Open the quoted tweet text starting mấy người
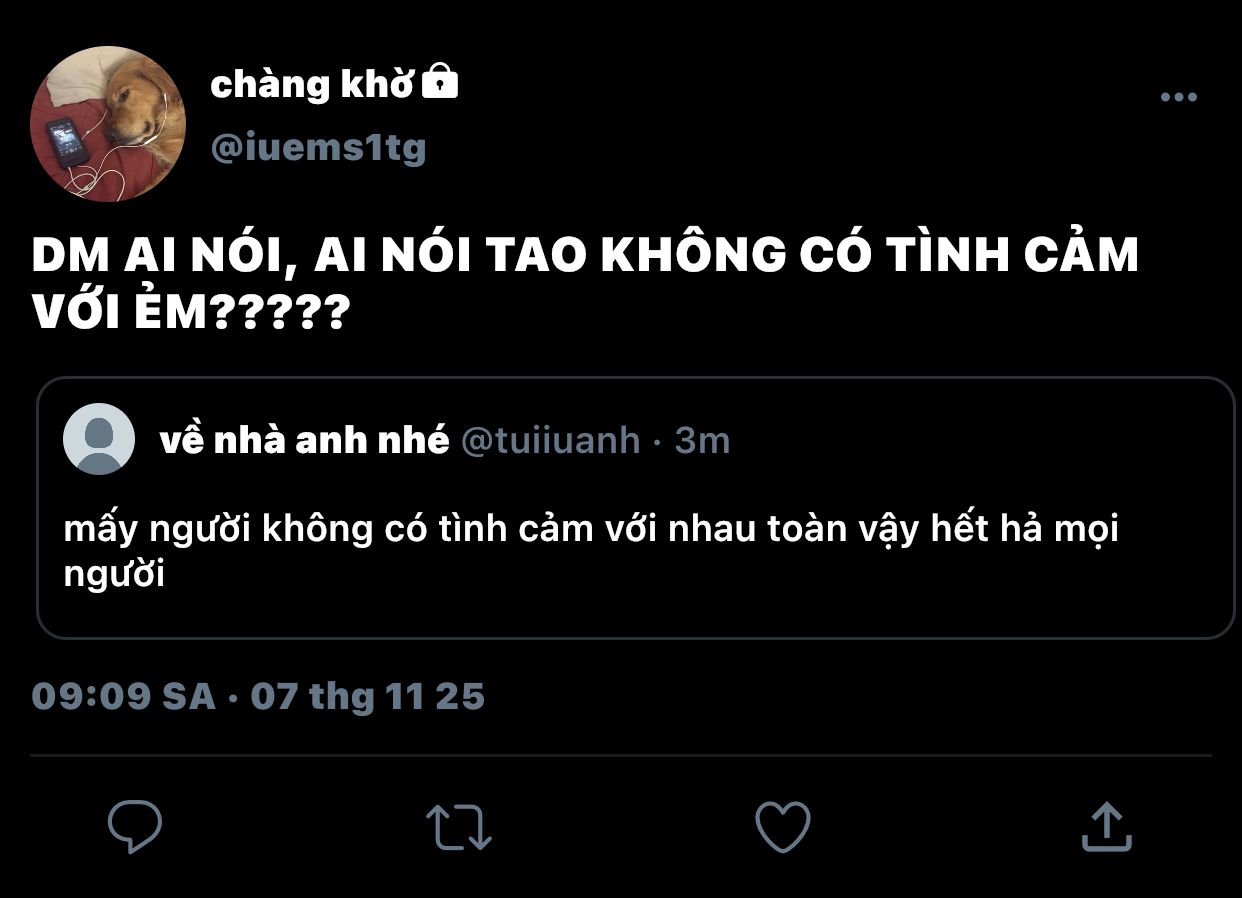The width and height of the screenshot is (1242, 898). pyautogui.click(x=590, y=551)
